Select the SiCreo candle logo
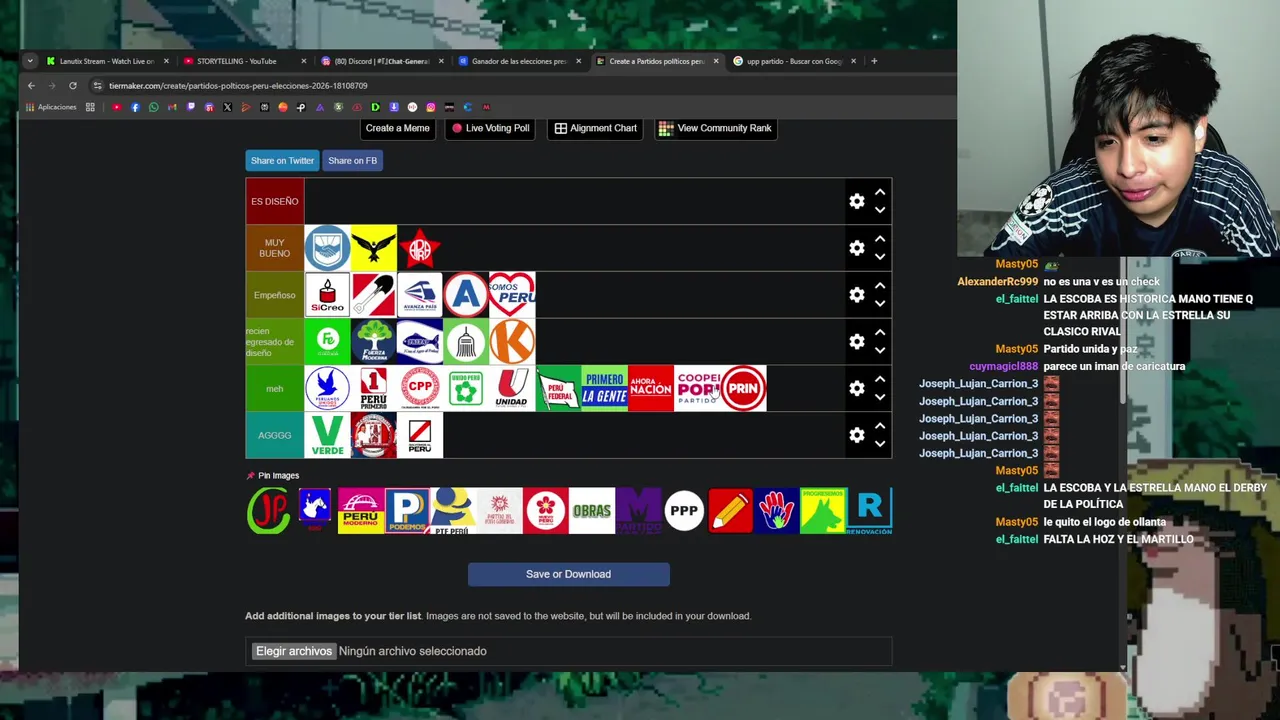This screenshot has width=1280, height=720. point(327,295)
